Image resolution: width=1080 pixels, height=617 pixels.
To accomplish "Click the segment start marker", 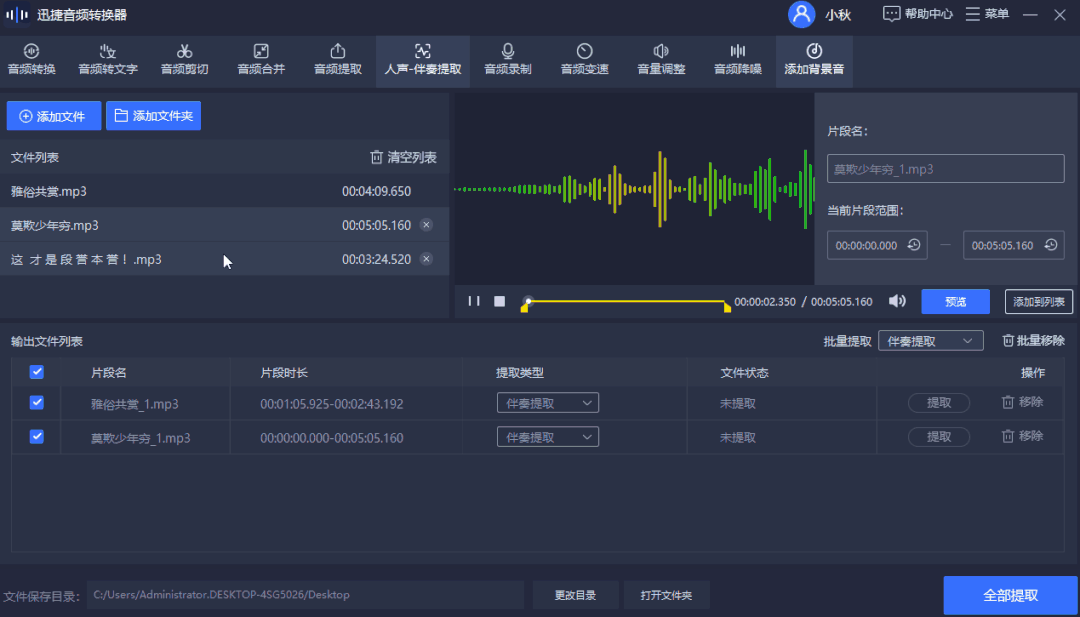I will click(524, 308).
